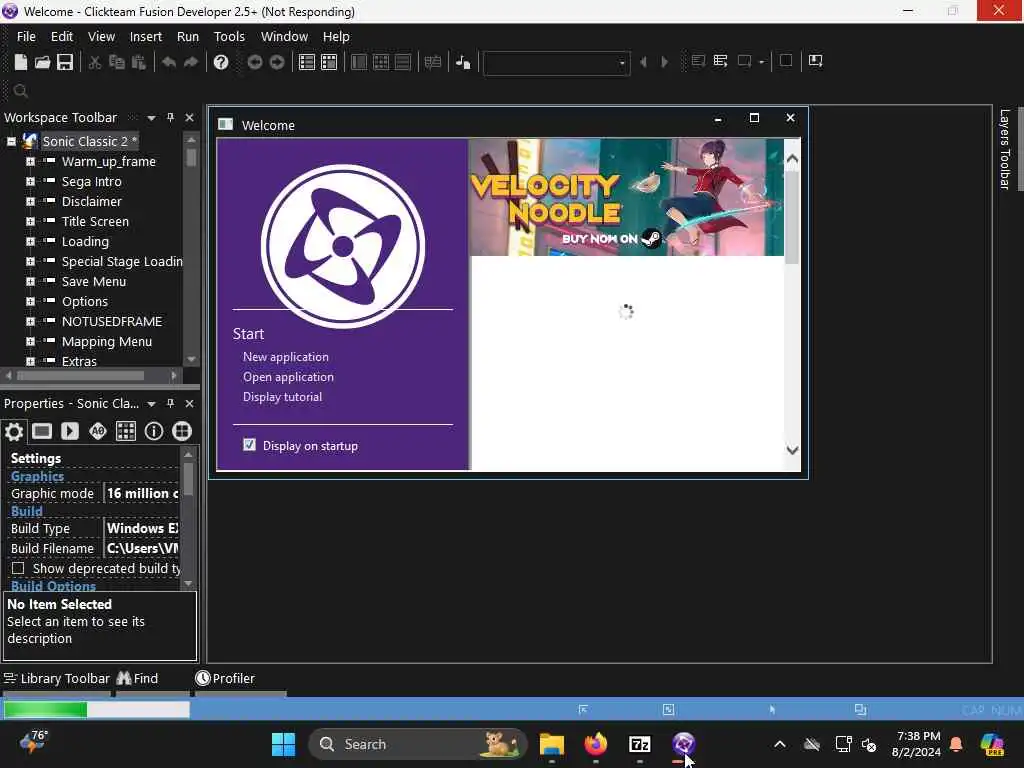Viewport: 1024px width, 768px height.
Task: Open Values tab icon in Properties
Action: (98, 431)
